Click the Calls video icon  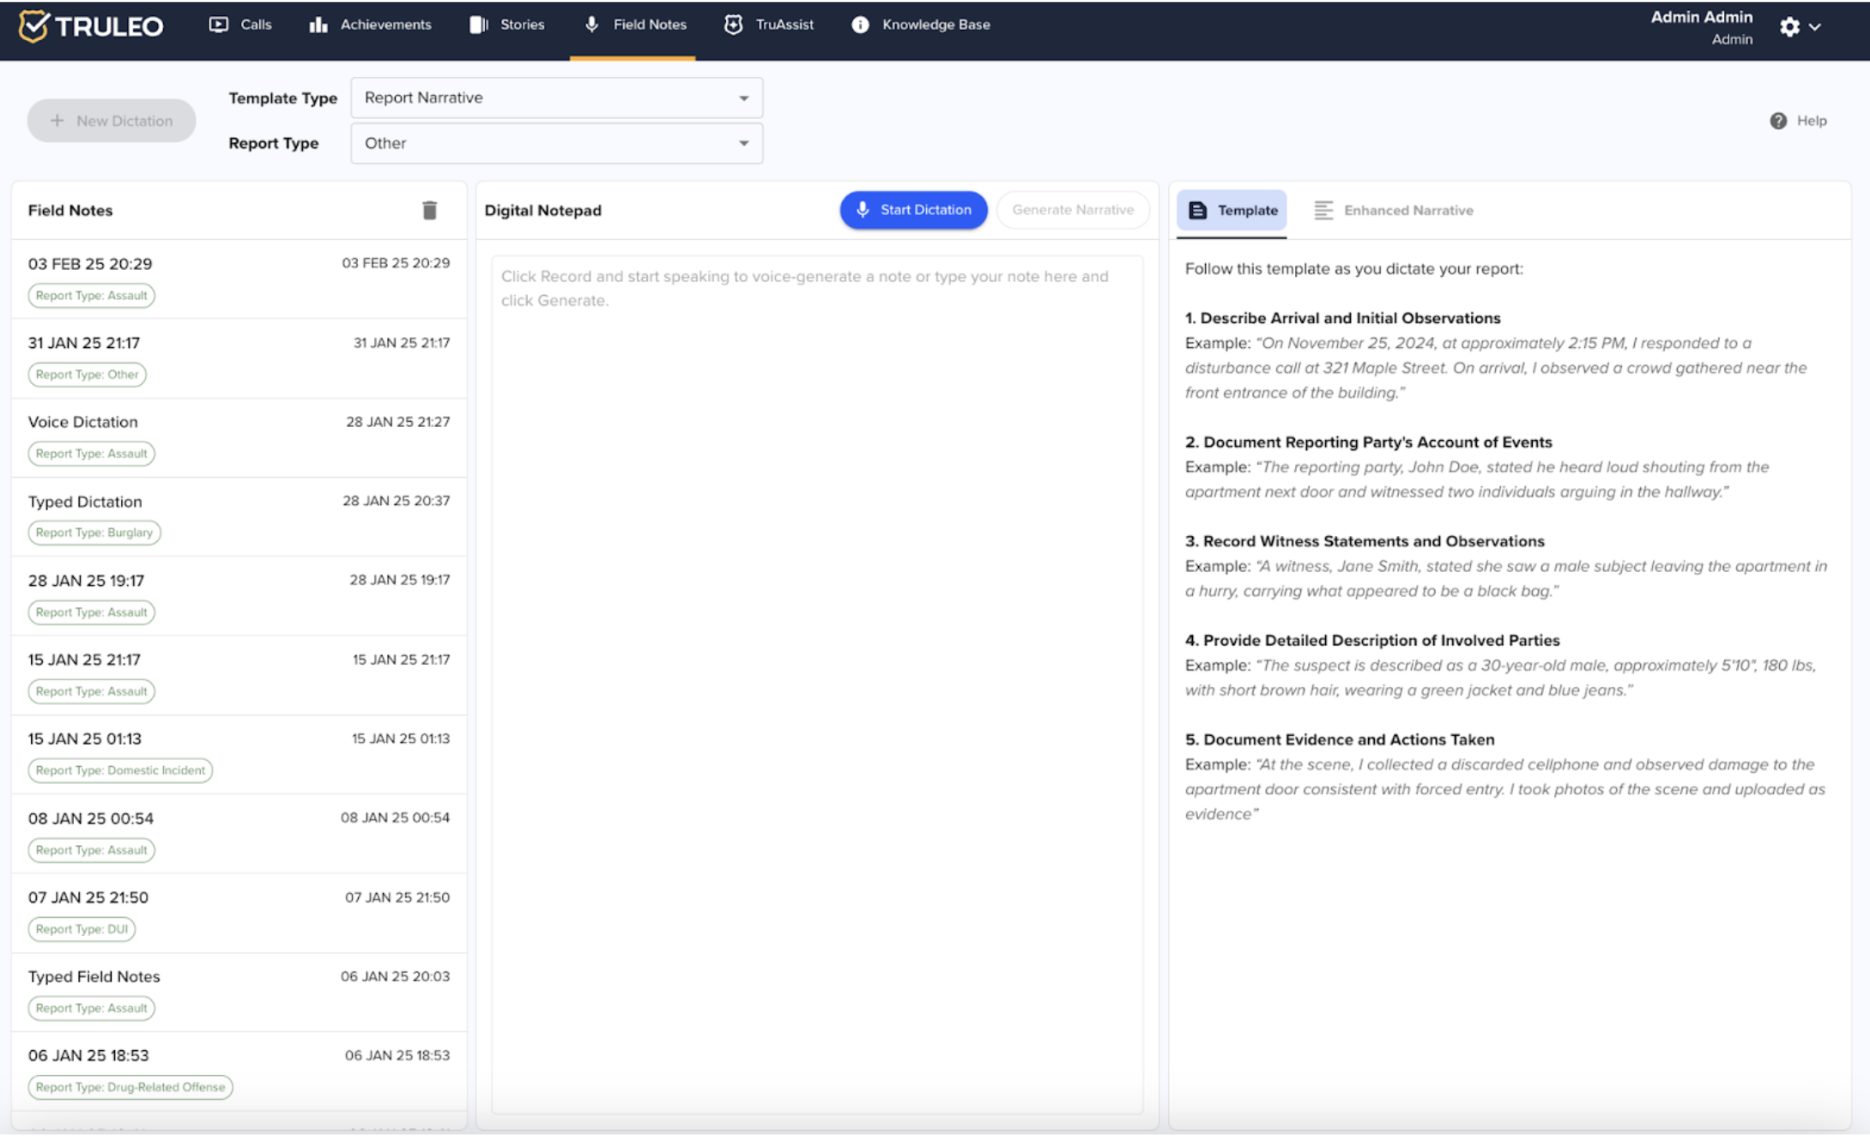[218, 25]
